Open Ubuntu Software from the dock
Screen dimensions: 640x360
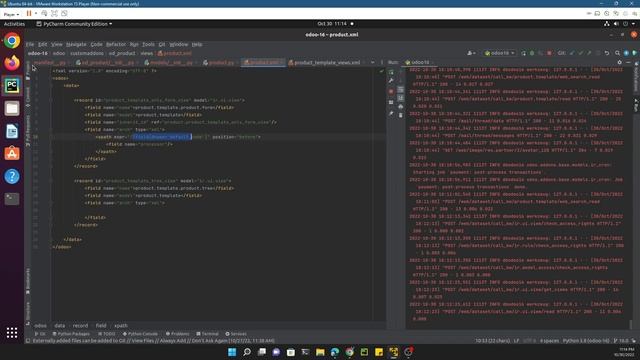point(12,153)
